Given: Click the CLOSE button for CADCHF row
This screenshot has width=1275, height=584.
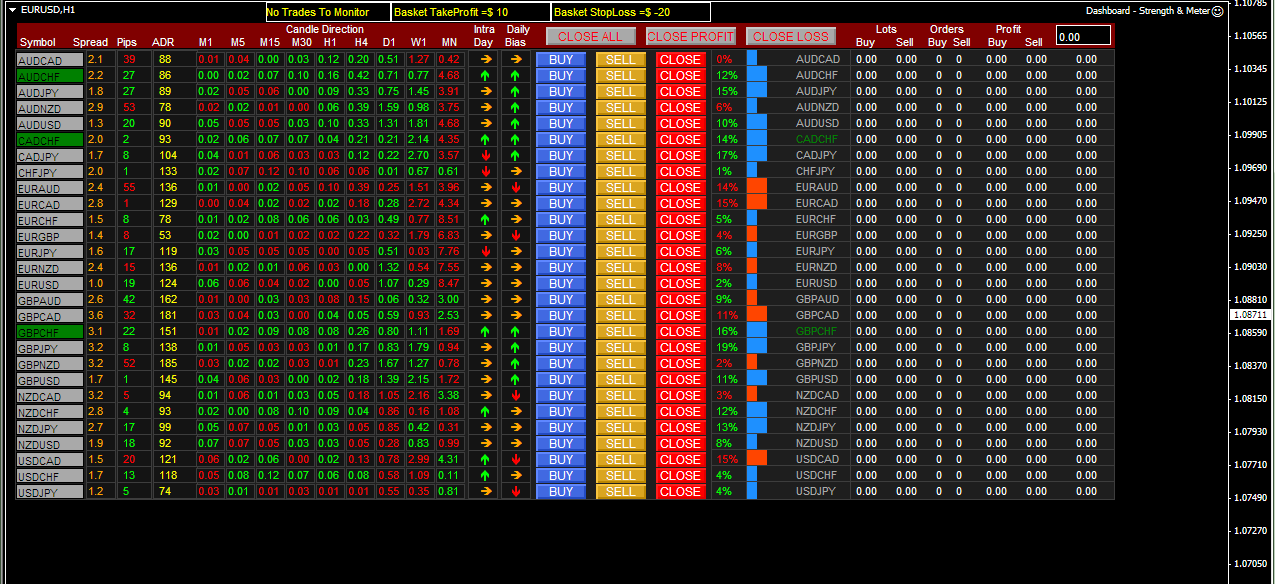Looking at the screenshot, I should tap(680, 139).
